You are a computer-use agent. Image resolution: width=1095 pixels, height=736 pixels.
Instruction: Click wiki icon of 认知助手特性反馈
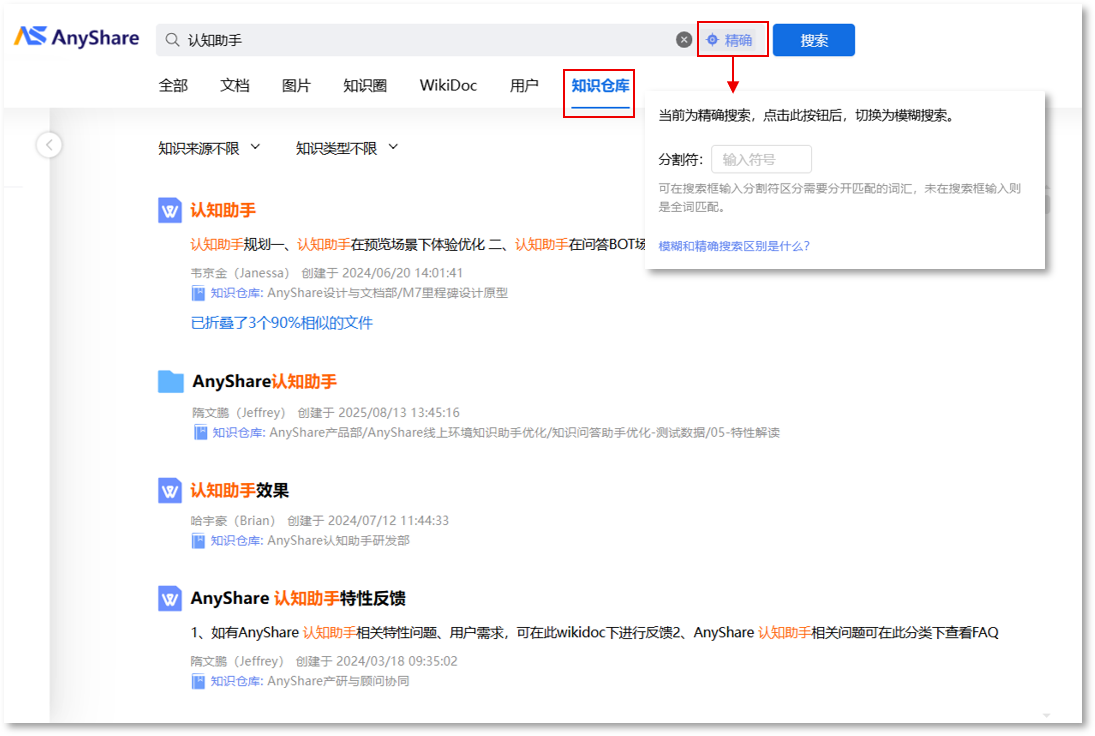tap(170, 598)
